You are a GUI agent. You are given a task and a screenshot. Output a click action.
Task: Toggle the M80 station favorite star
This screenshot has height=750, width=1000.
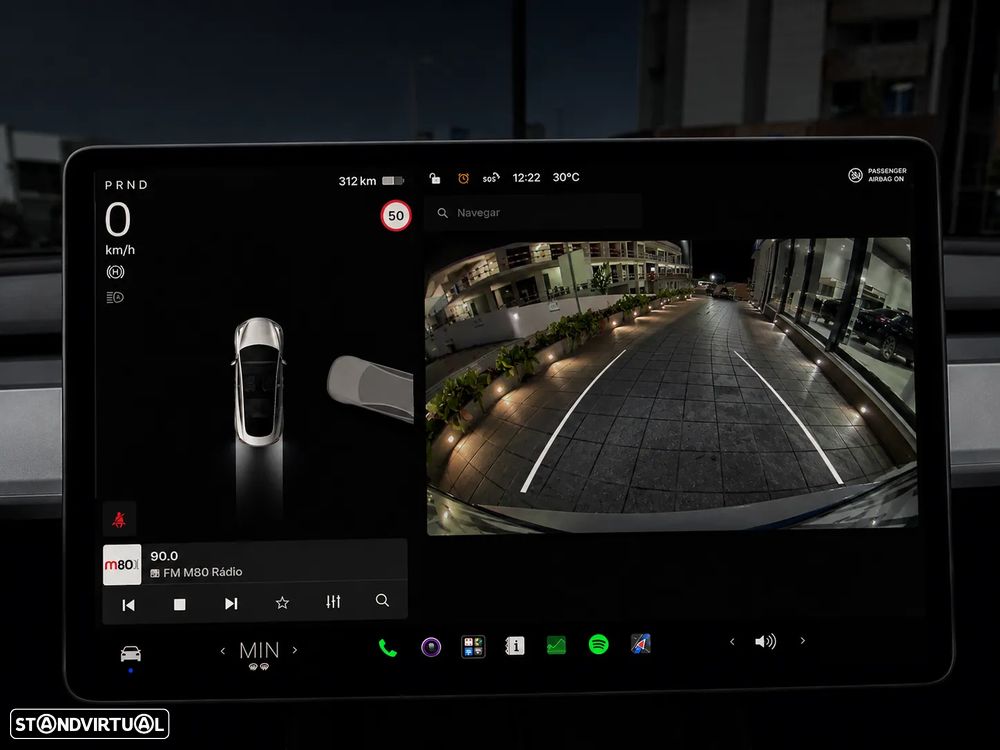[x=282, y=603]
